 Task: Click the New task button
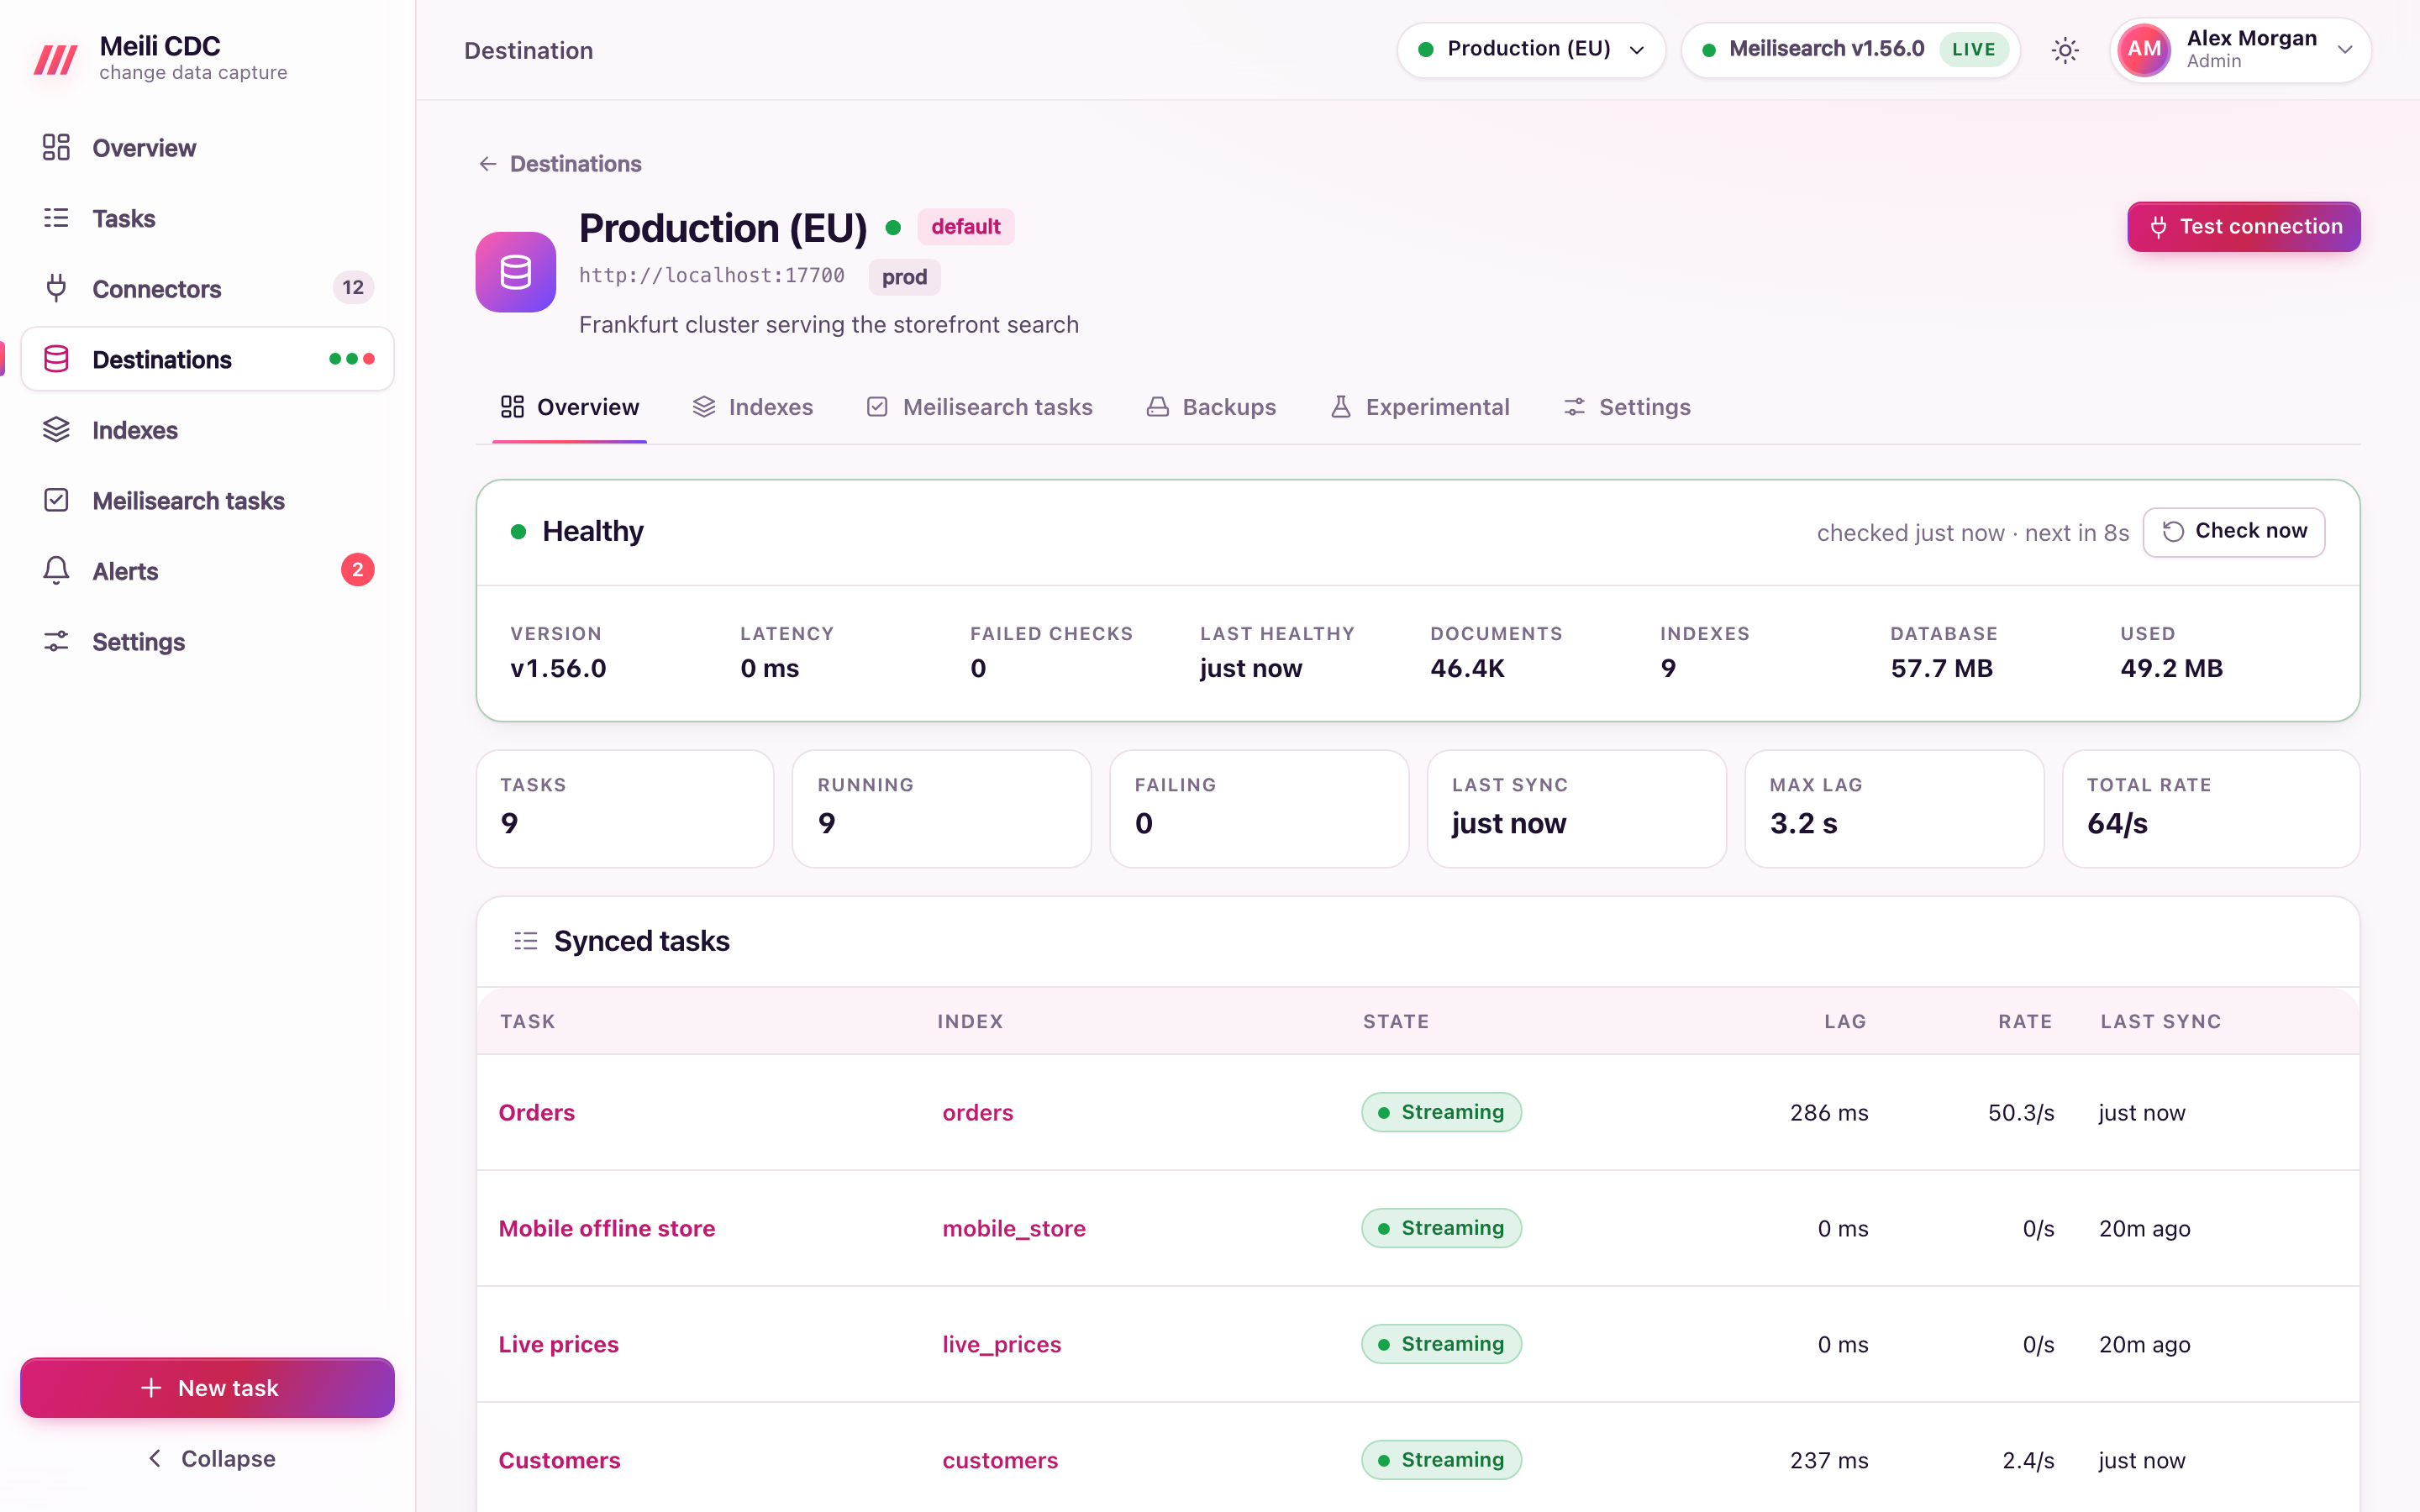[x=208, y=1388]
